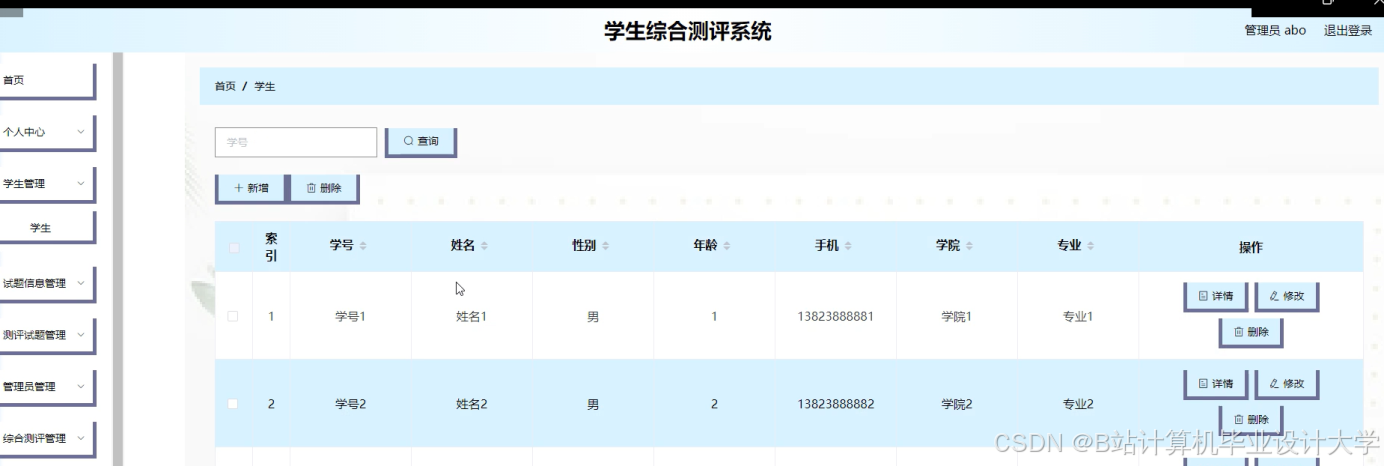
Task: Click 修改 for row 学号1
Action: (1287, 297)
